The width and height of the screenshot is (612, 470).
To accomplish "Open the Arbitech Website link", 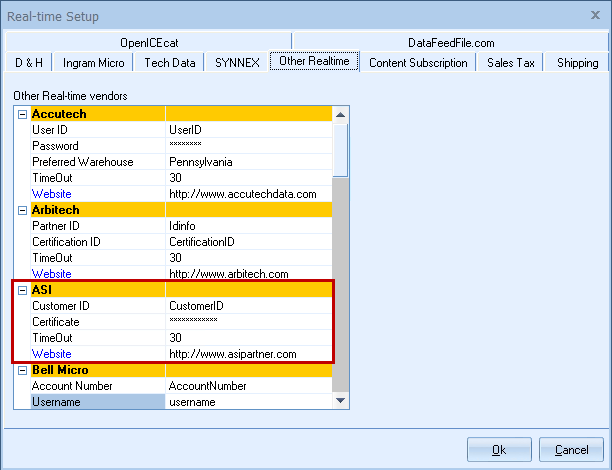I will pyautogui.click(x=52, y=274).
